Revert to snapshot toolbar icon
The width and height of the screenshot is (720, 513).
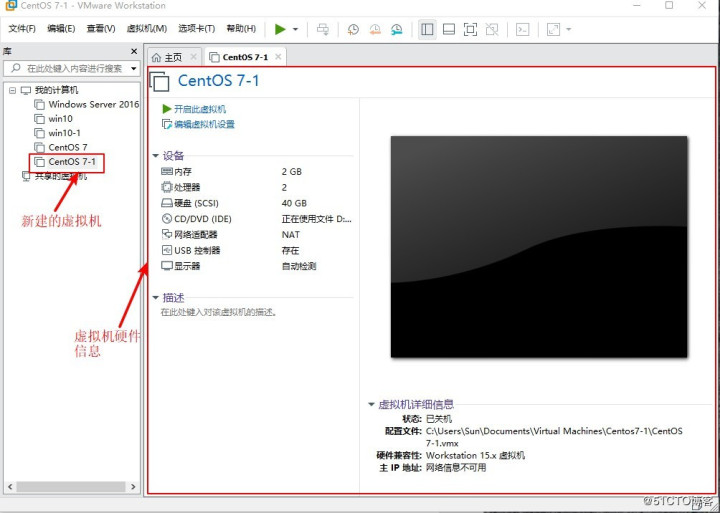pyautogui.click(x=375, y=29)
